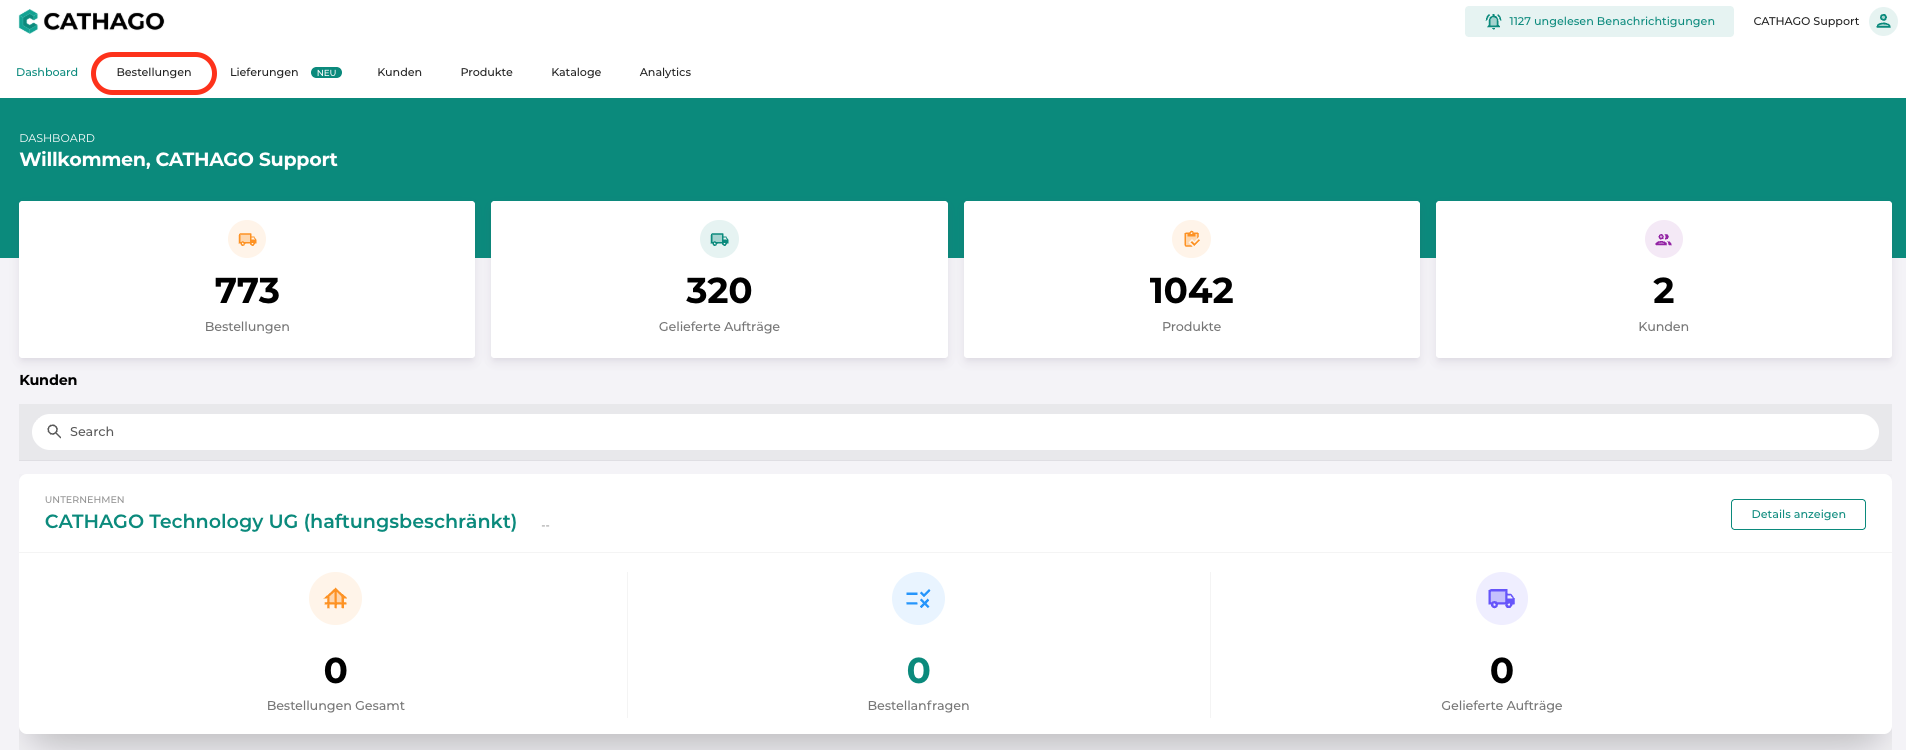Open the Bestellungen tab
The image size is (1906, 750).
tap(154, 72)
